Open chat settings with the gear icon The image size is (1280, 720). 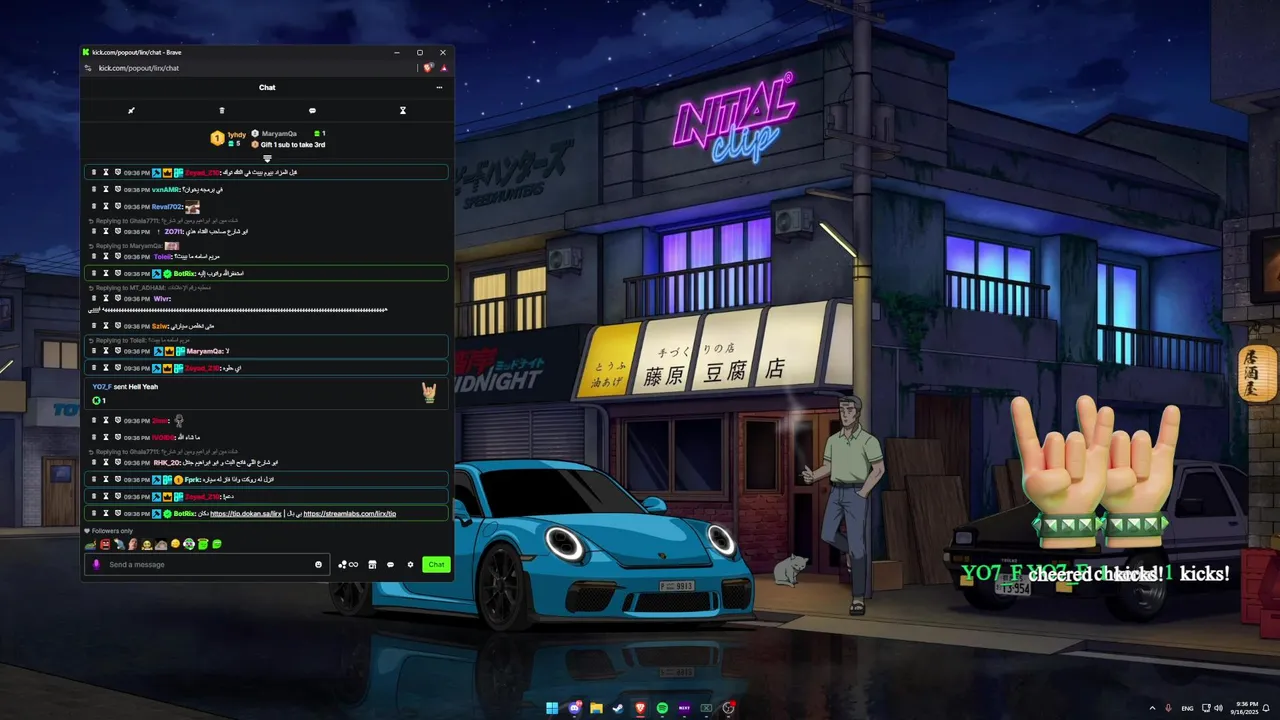click(x=410, y=564)
